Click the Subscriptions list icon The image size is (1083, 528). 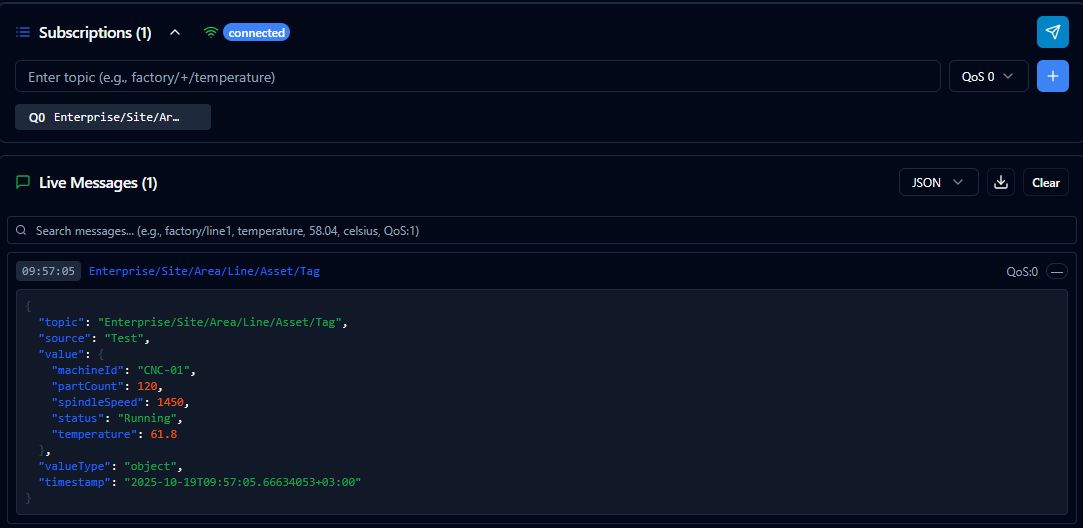(x=23, y=32)
